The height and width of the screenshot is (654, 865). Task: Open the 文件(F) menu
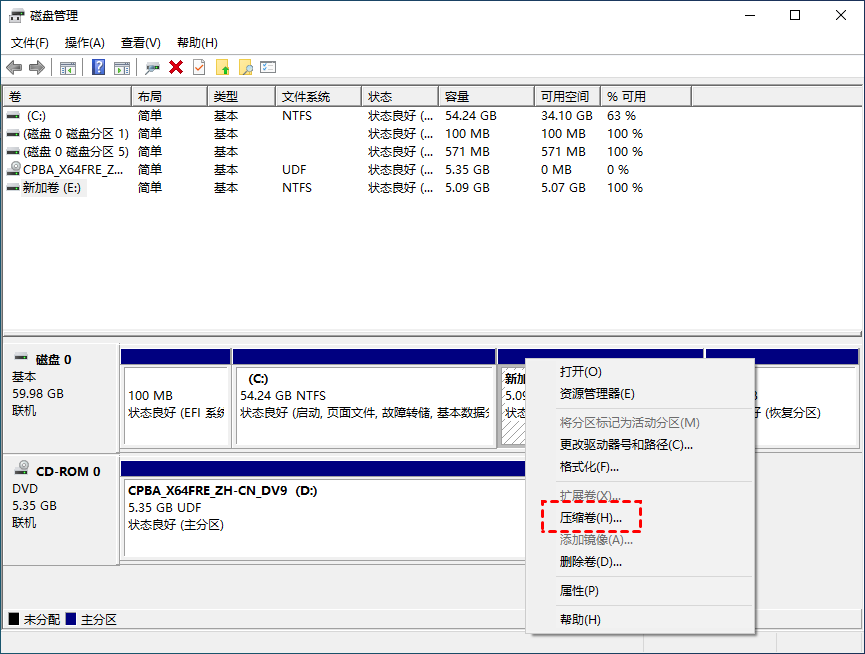coord(30,43)
